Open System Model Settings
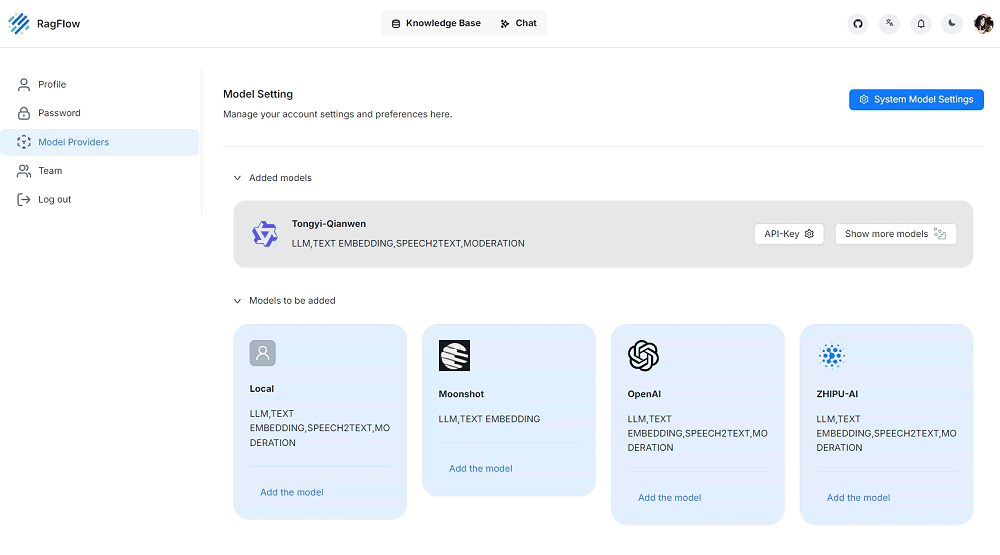The height and width of the screenshot is (555, 1000). click(916, 100)
